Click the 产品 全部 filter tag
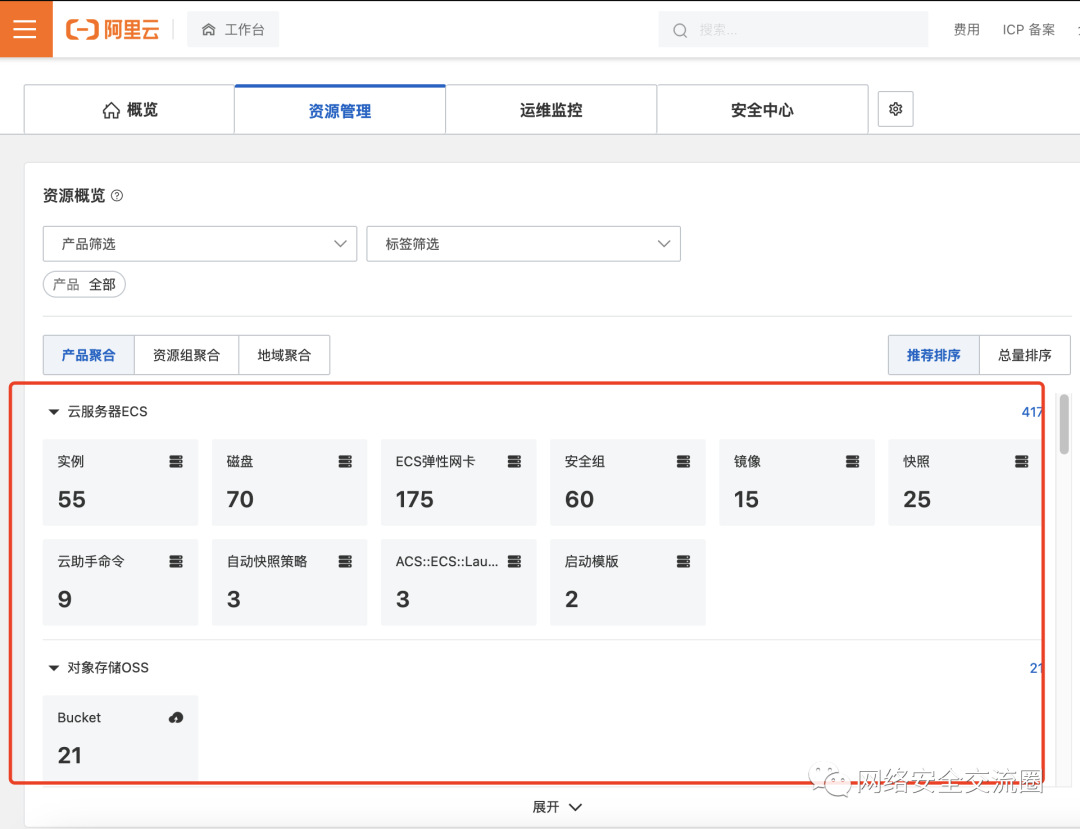The width and height of the screenshot is (1080, 829). point(84,284)
